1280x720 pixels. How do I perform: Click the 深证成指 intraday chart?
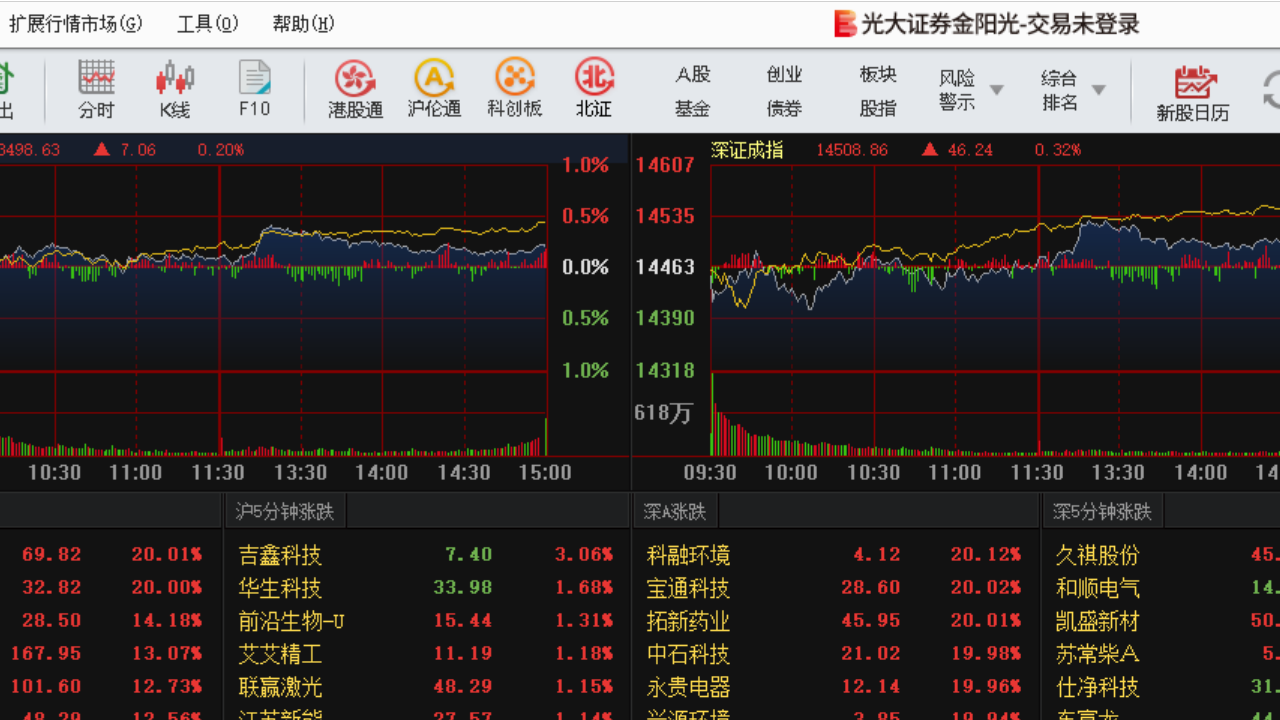pyautogui.click(x=950, y=290)
